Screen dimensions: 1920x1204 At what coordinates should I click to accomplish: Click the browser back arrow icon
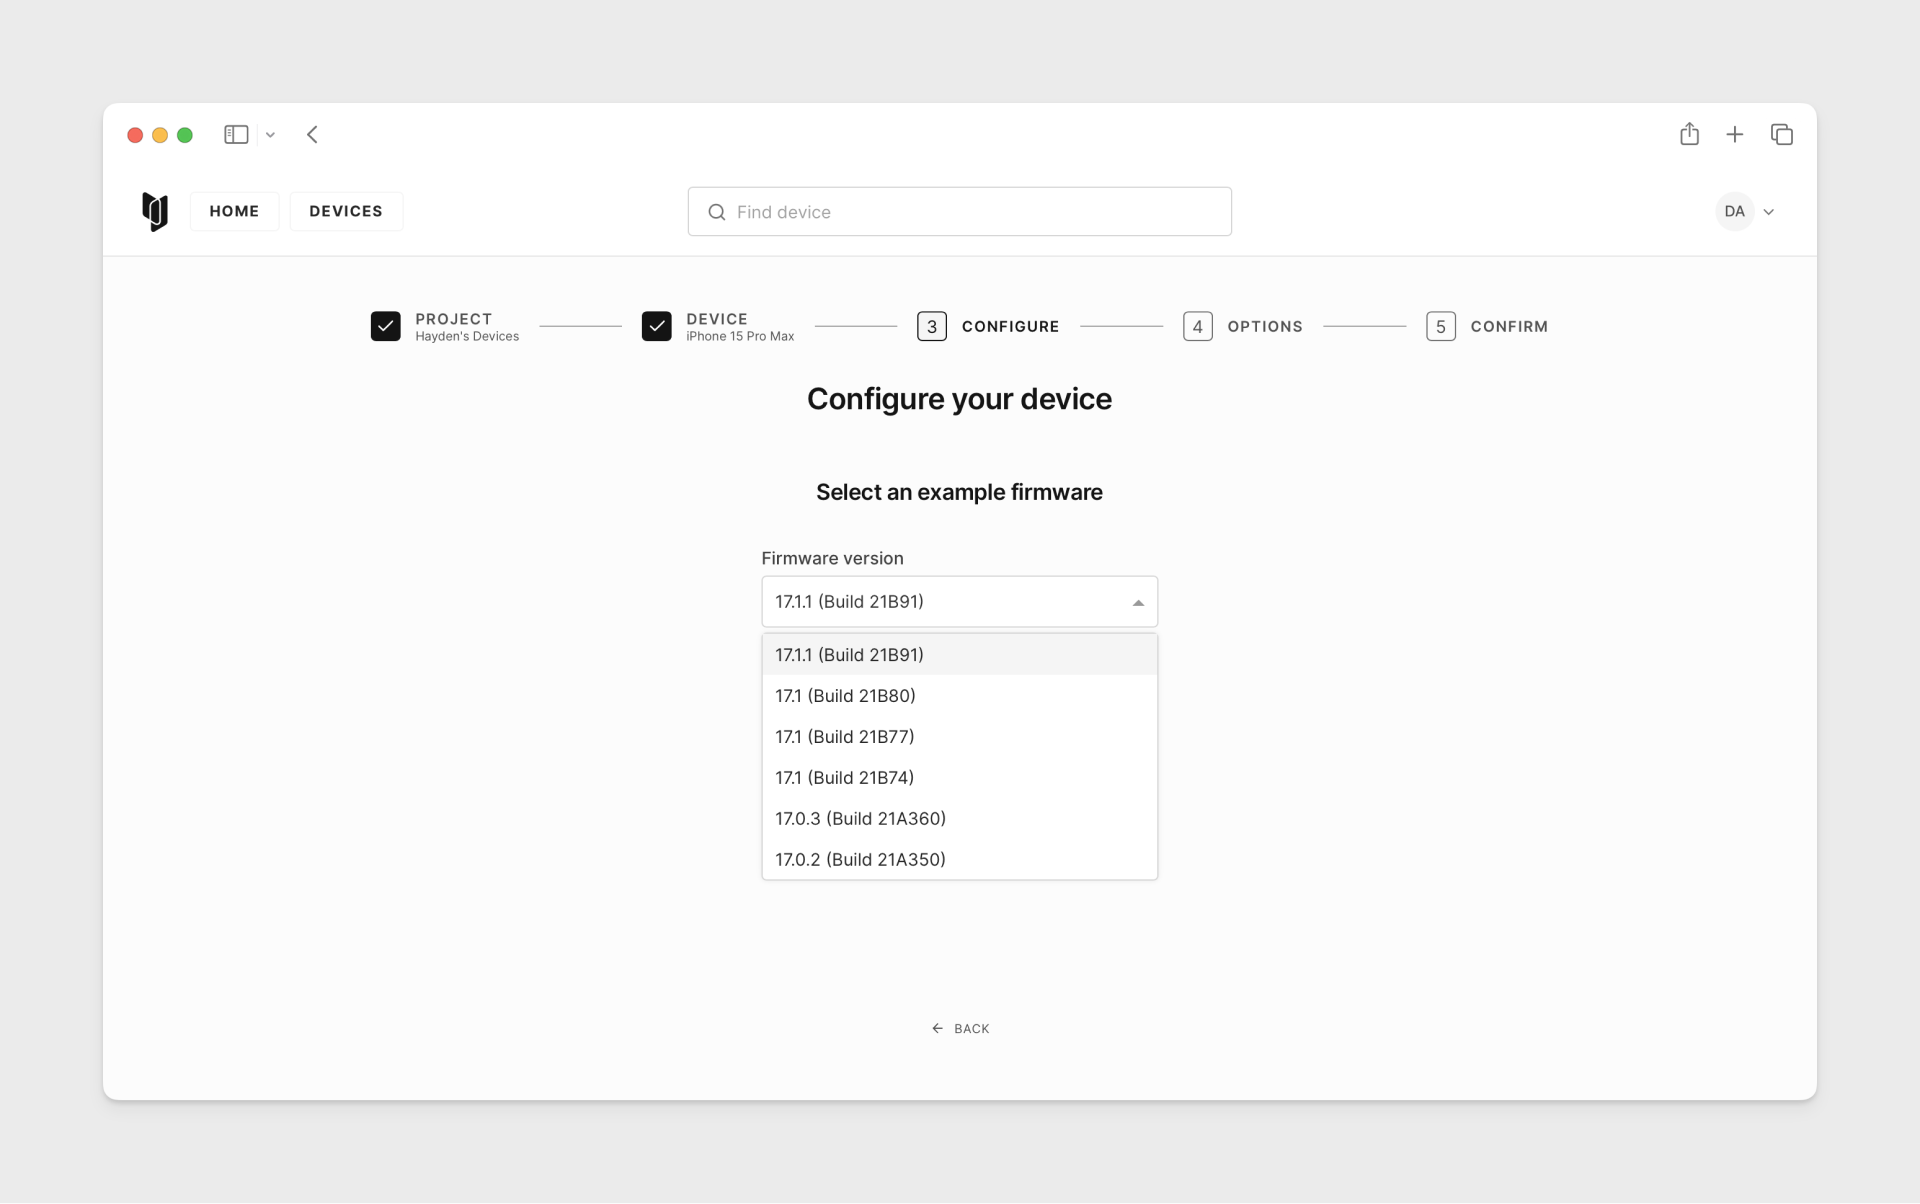312,134
